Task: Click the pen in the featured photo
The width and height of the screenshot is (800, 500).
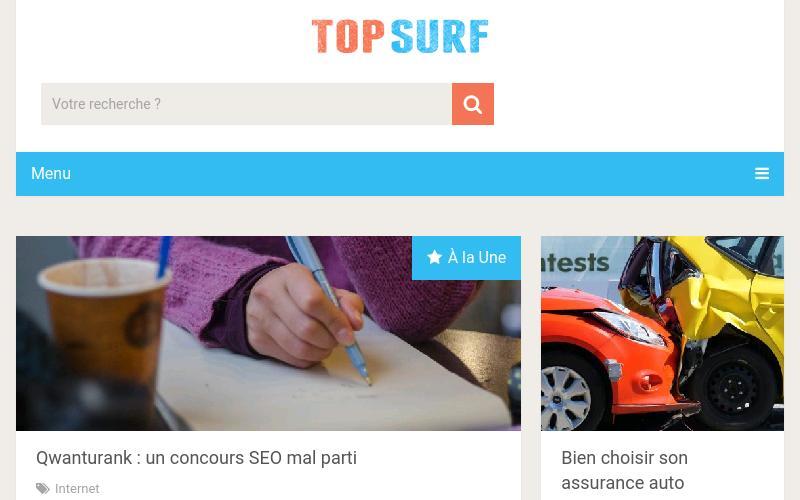Action: click(330, 306)
